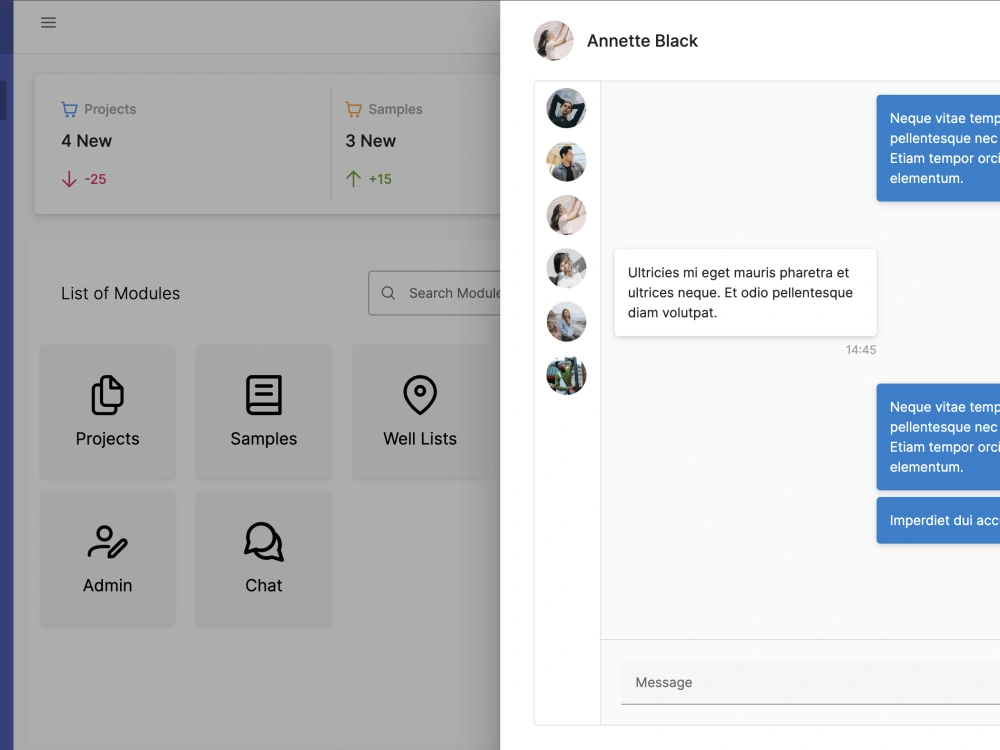
Task: Click the Message input field
Action: [x=811, y=682]
